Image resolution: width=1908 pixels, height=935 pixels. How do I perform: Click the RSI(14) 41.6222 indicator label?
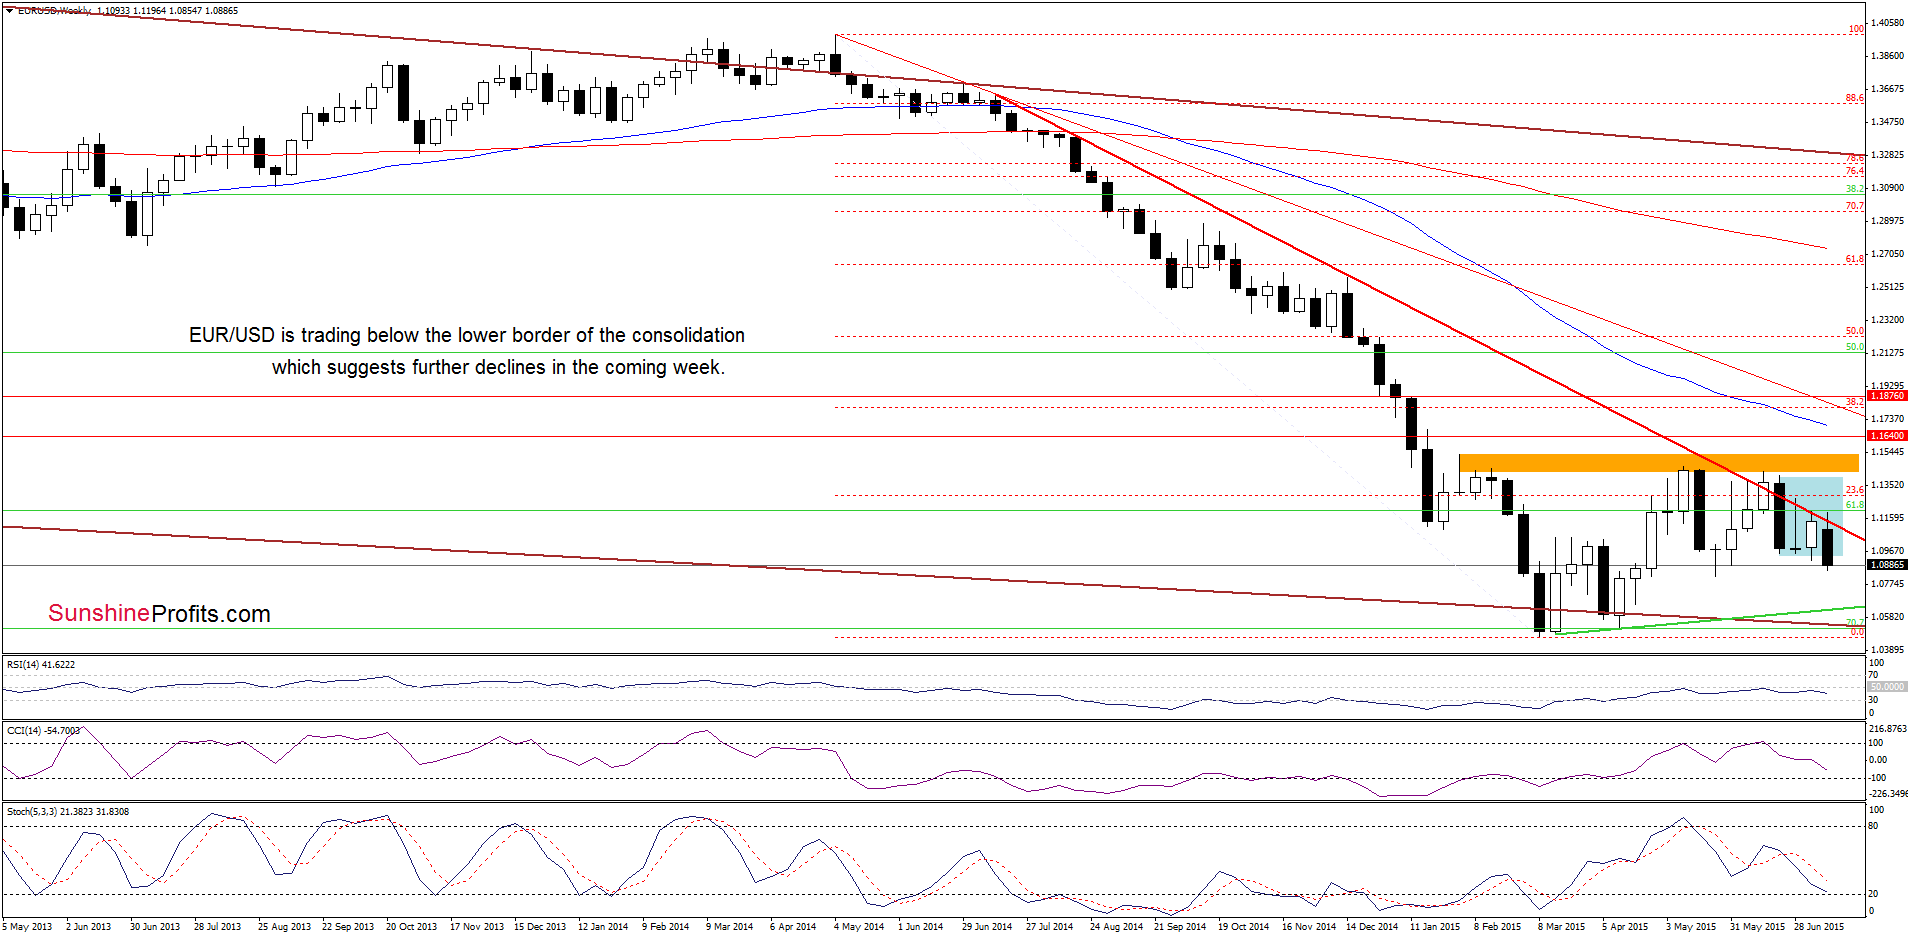coord(41,665)
